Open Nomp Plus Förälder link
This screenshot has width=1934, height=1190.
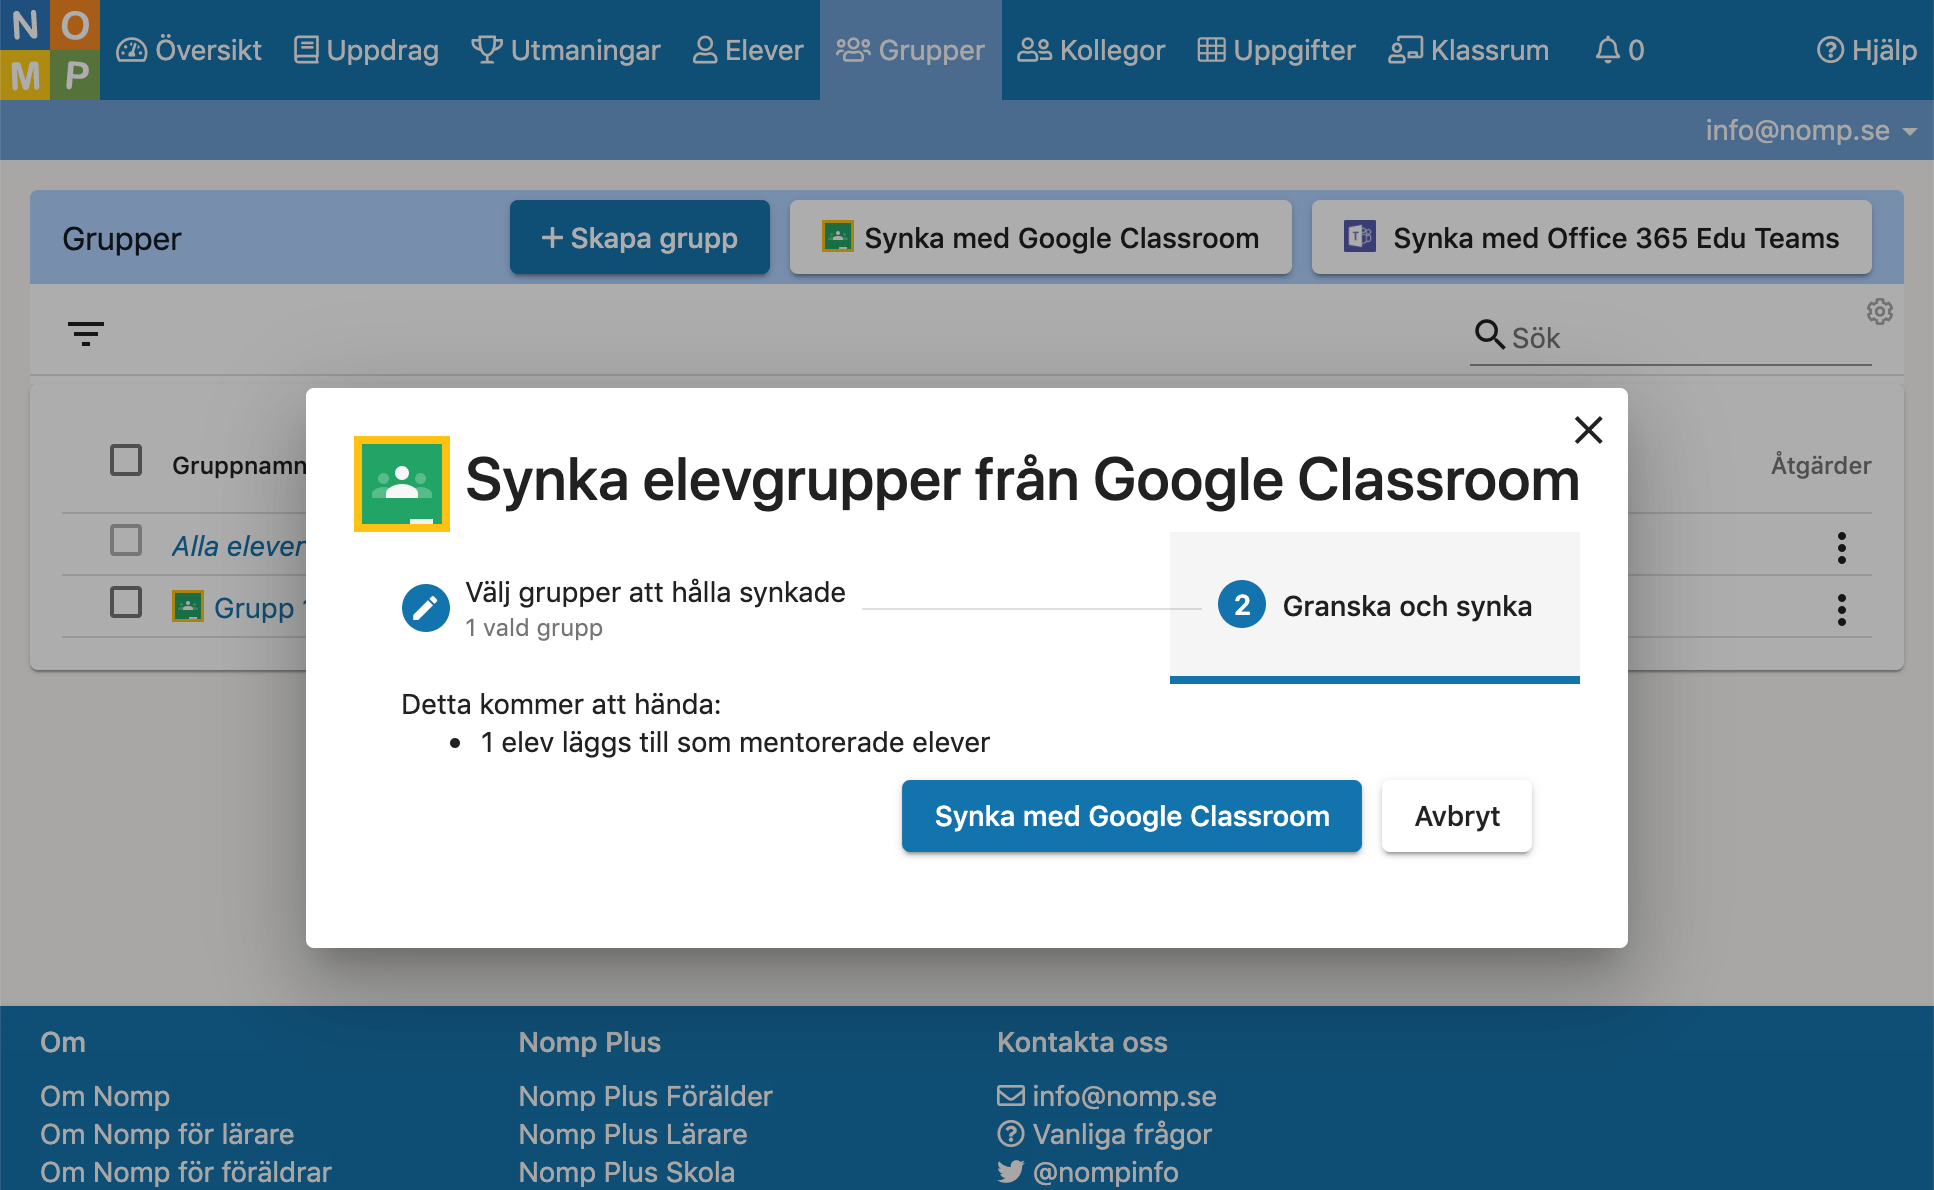[x=645, y=1096]
